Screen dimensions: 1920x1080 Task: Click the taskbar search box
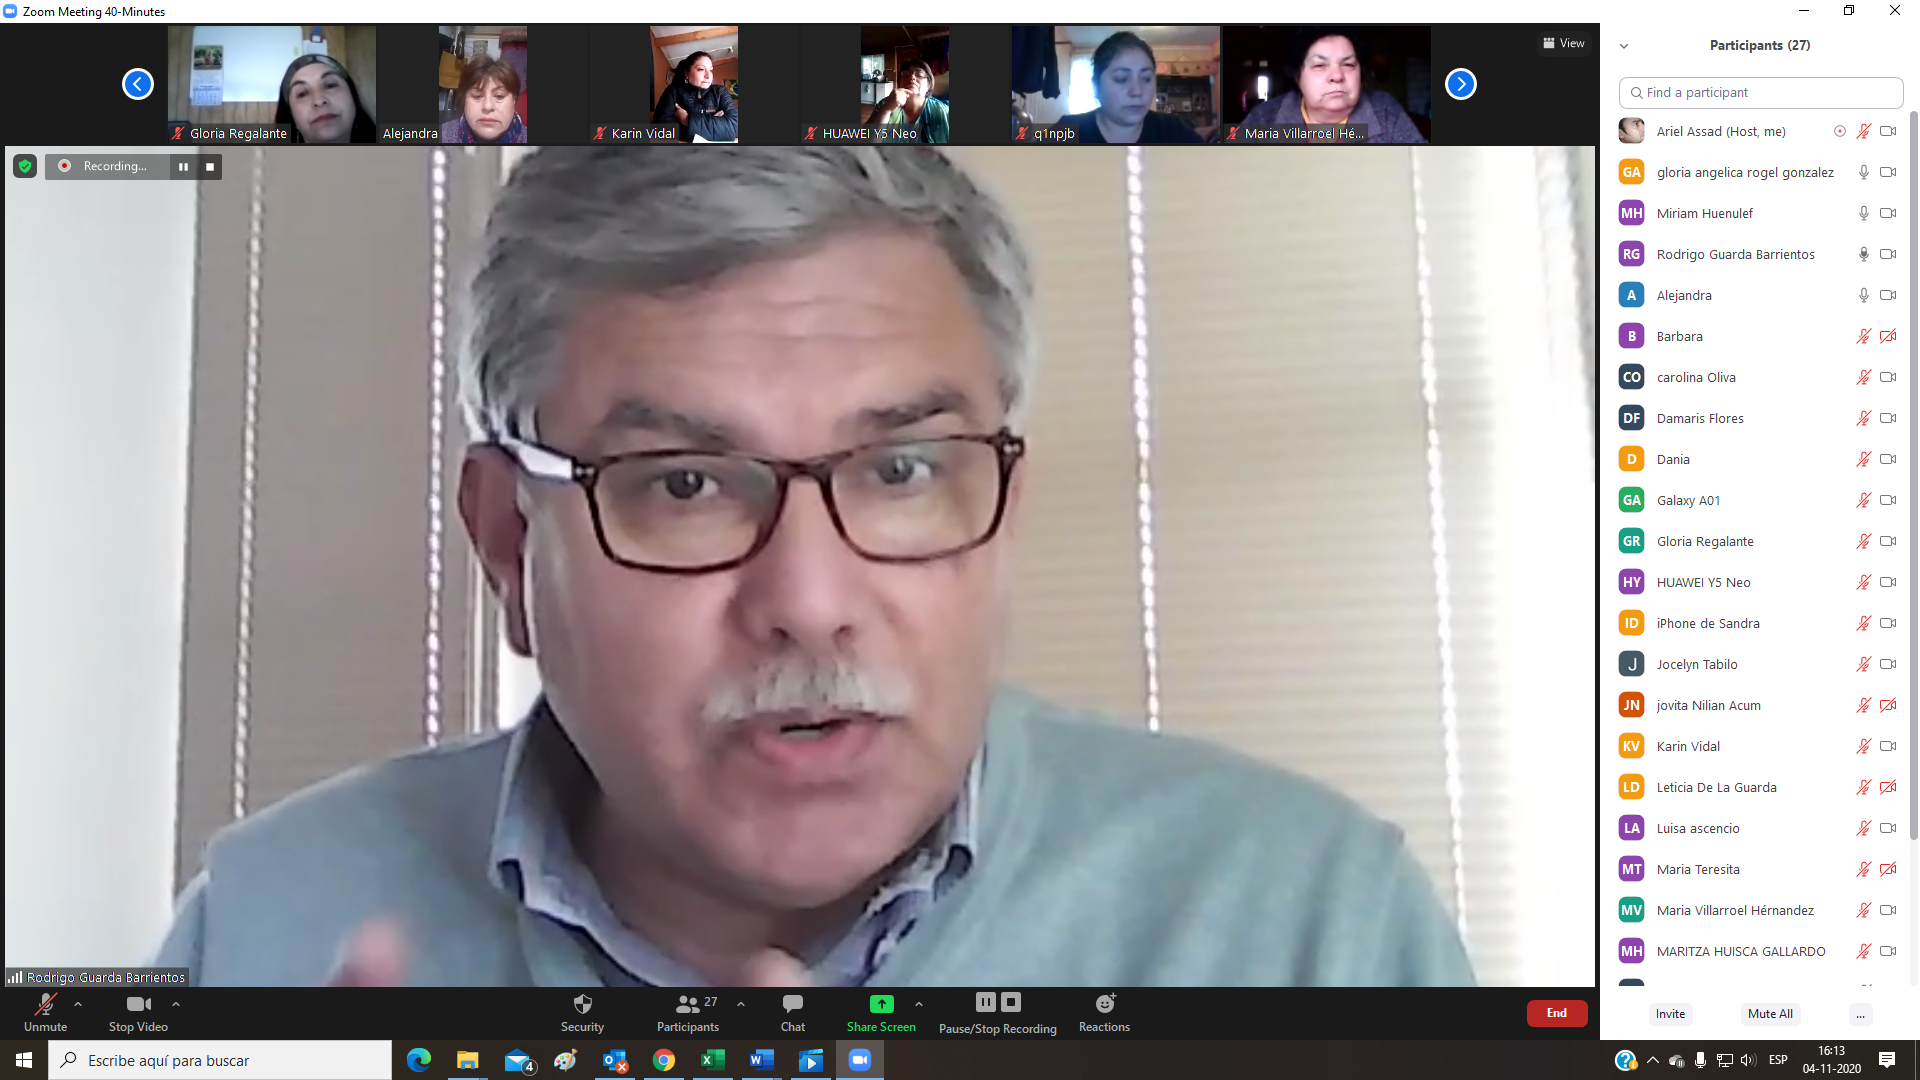(x=220, y=1060)
